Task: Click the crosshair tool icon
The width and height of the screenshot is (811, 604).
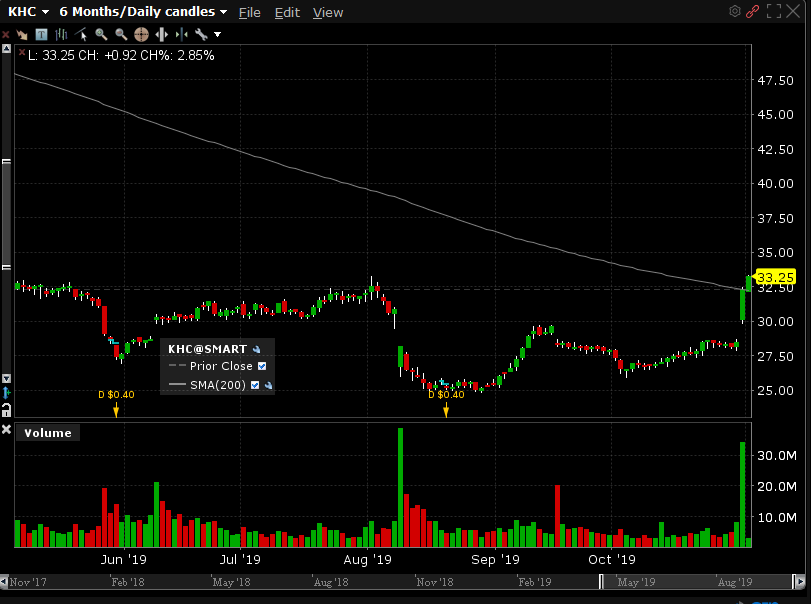Action: (141, 34)
